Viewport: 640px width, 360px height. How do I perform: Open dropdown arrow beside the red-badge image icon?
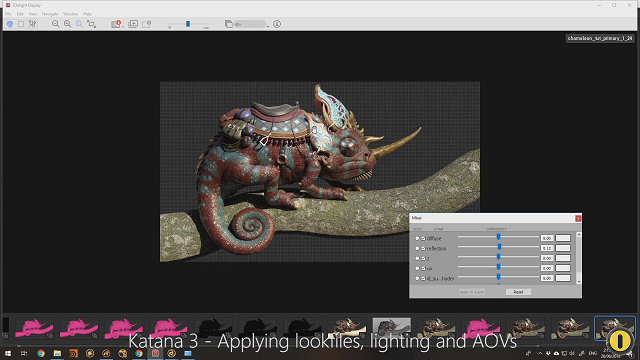(123, 26)
